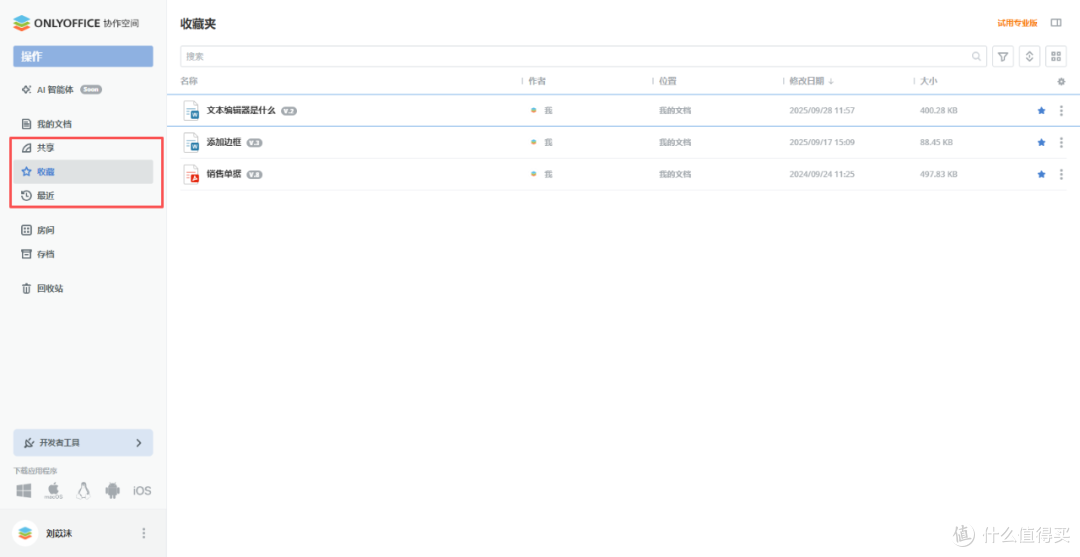Open the 回收站 trash

click(43, 288)
